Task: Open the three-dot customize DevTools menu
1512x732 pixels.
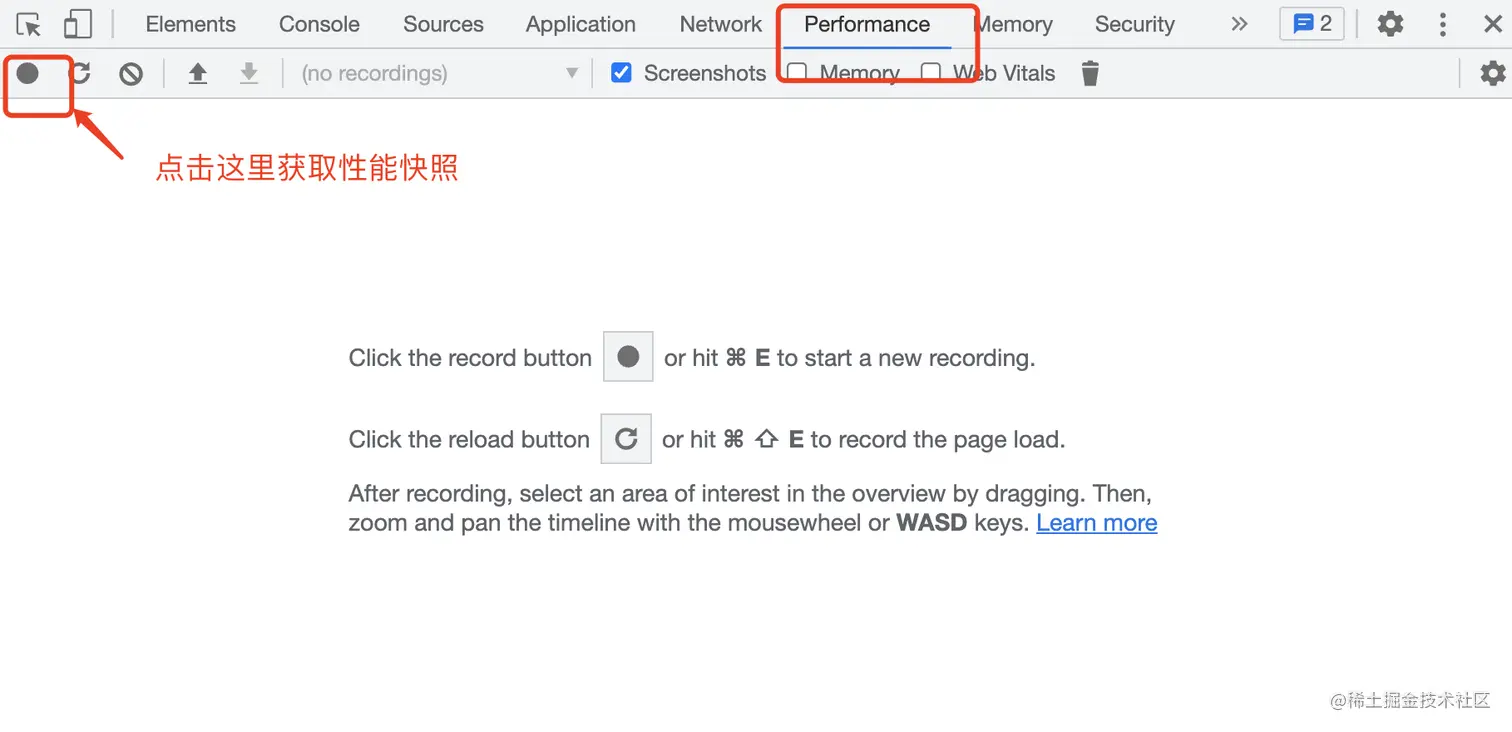Action: tap(1442, 24)
